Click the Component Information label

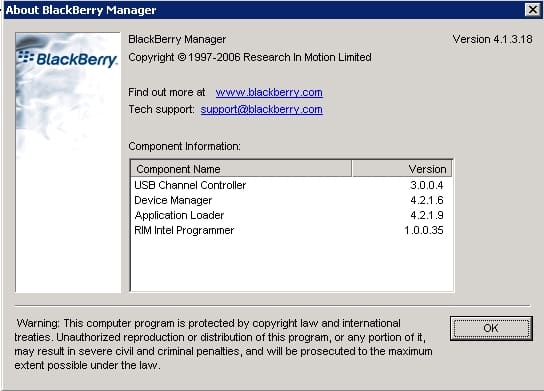pos(184,146)
